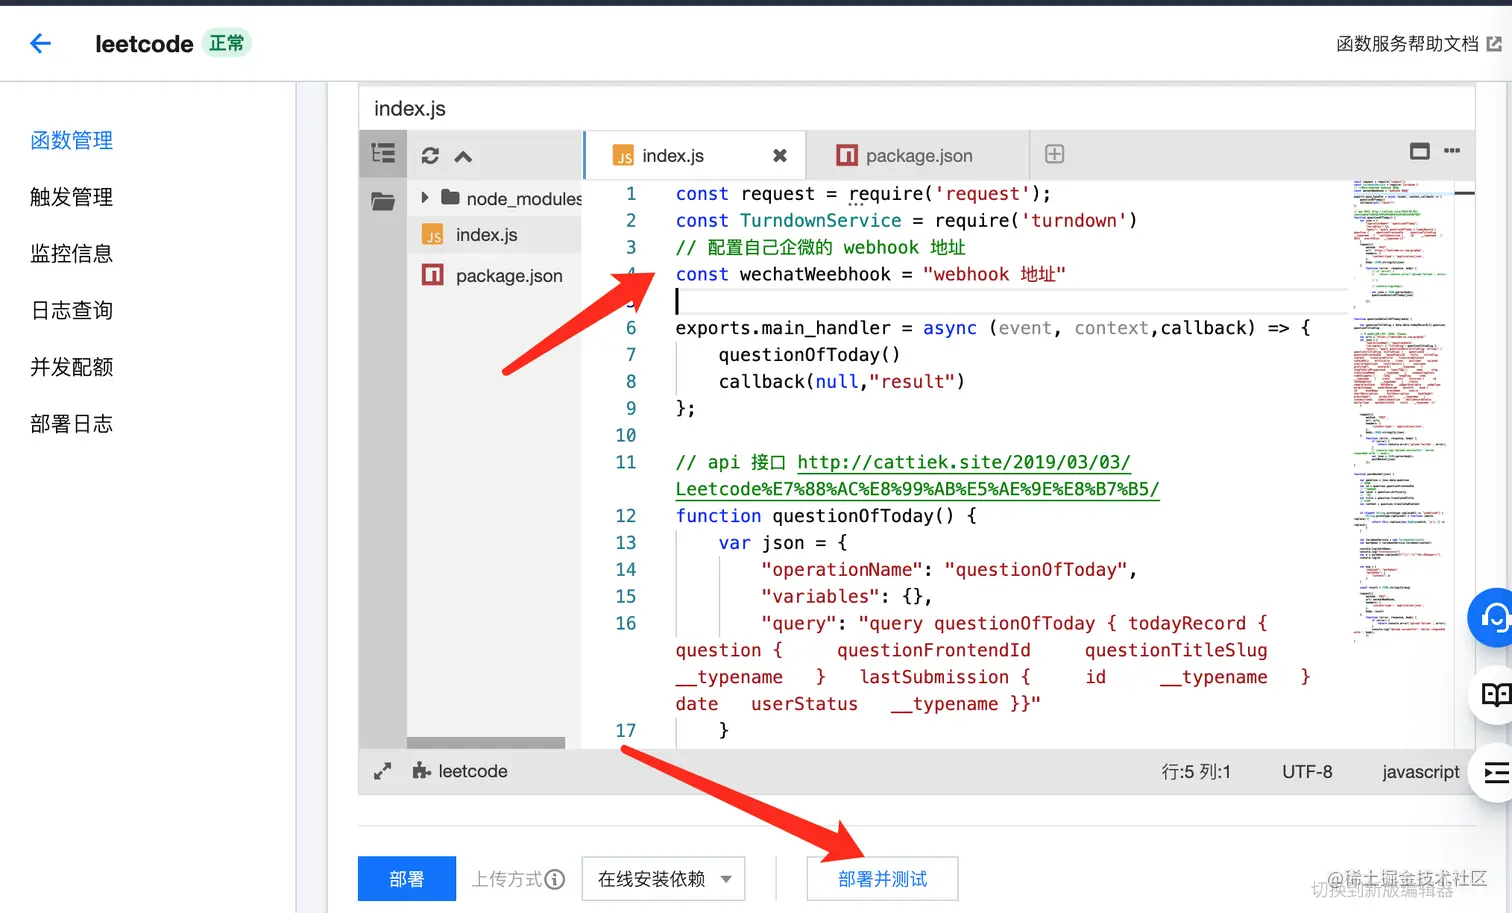Close the index.js editor tab
The height and width of the screenshot is (913, 1512).
point(780,155)
